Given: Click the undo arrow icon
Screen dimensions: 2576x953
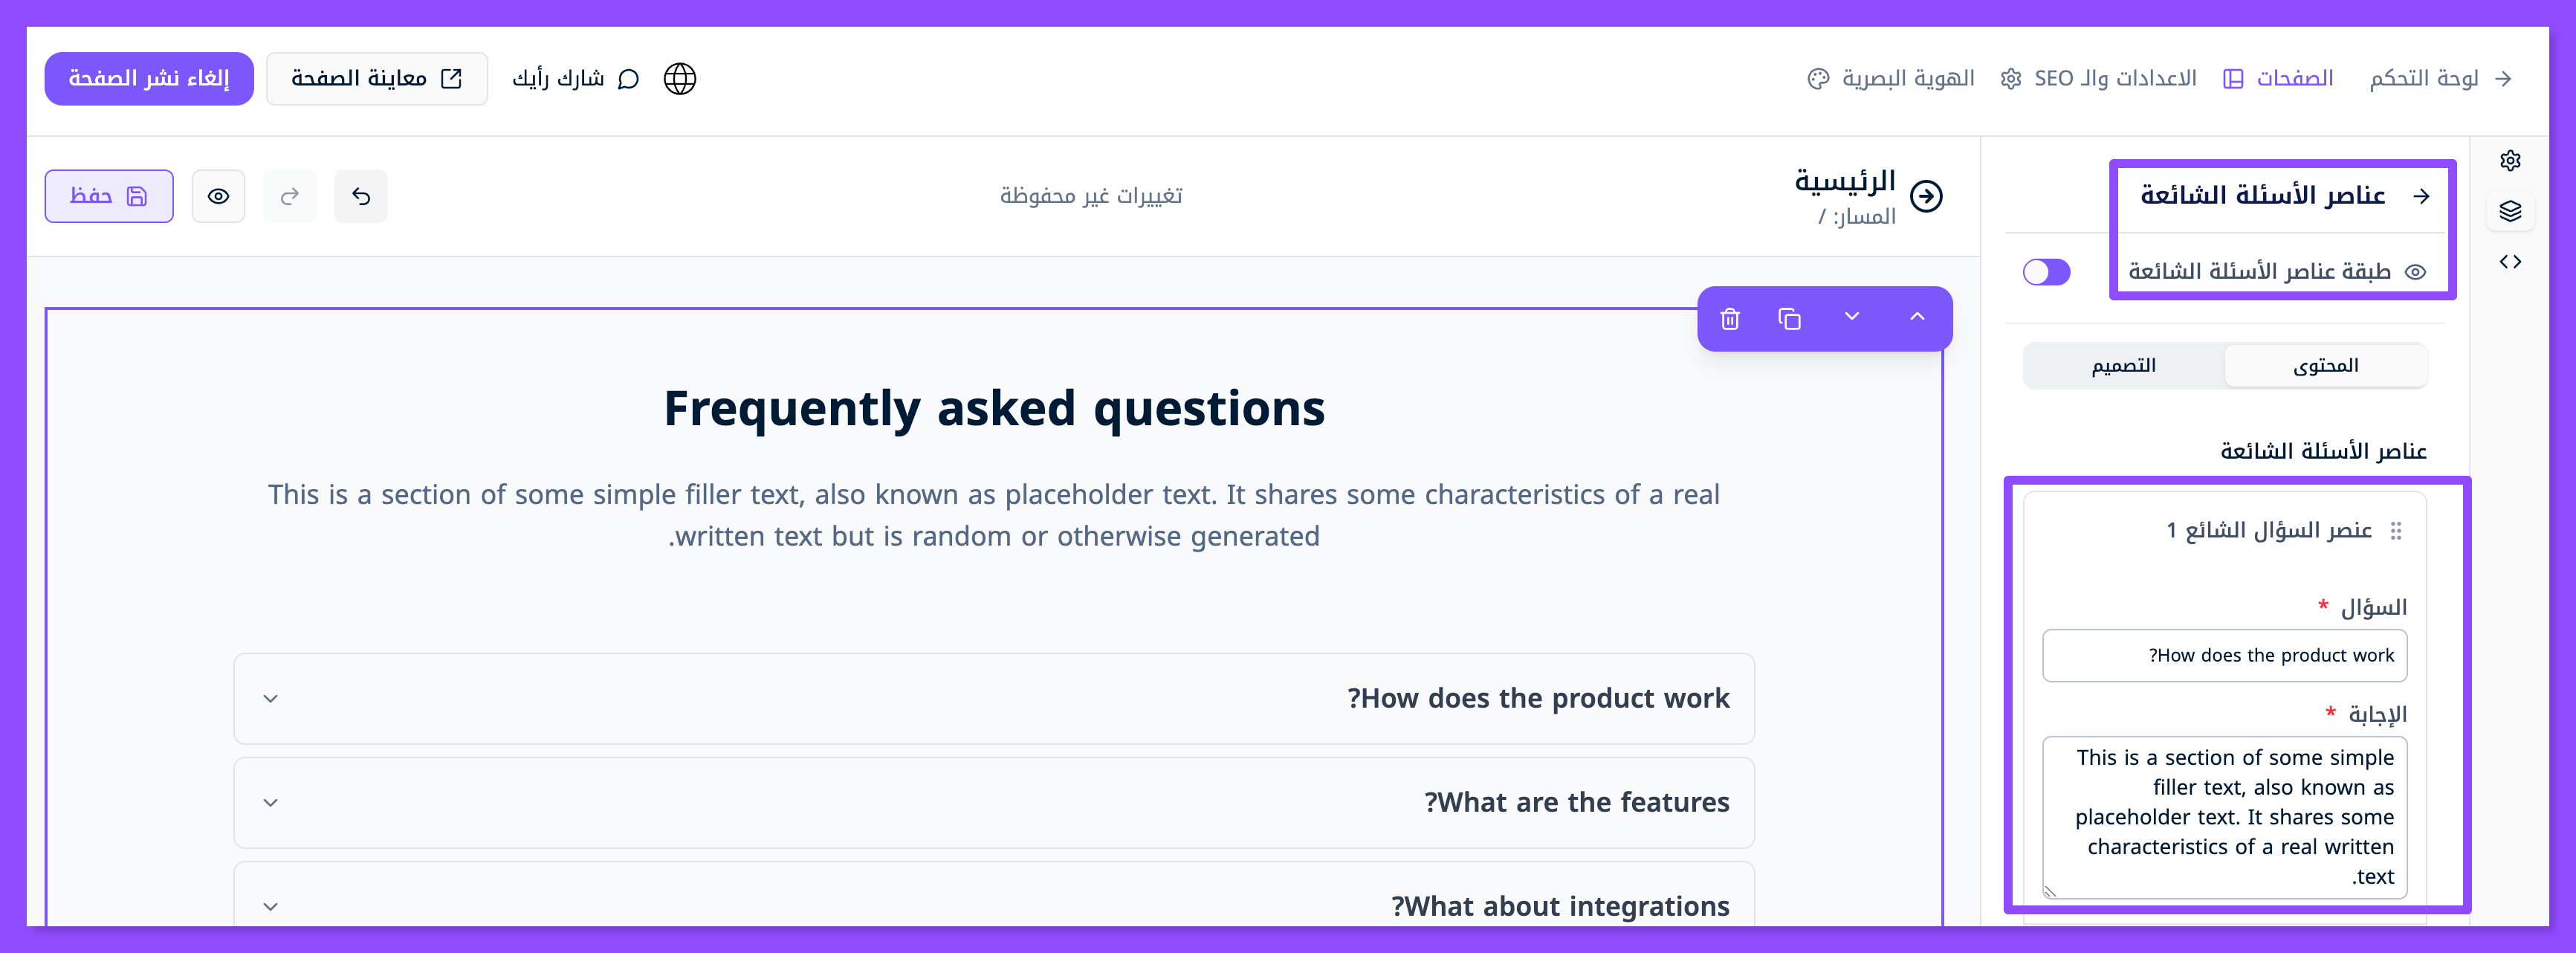Looking at the screenshot, I should pyautogui.click(x=361, y=196).
